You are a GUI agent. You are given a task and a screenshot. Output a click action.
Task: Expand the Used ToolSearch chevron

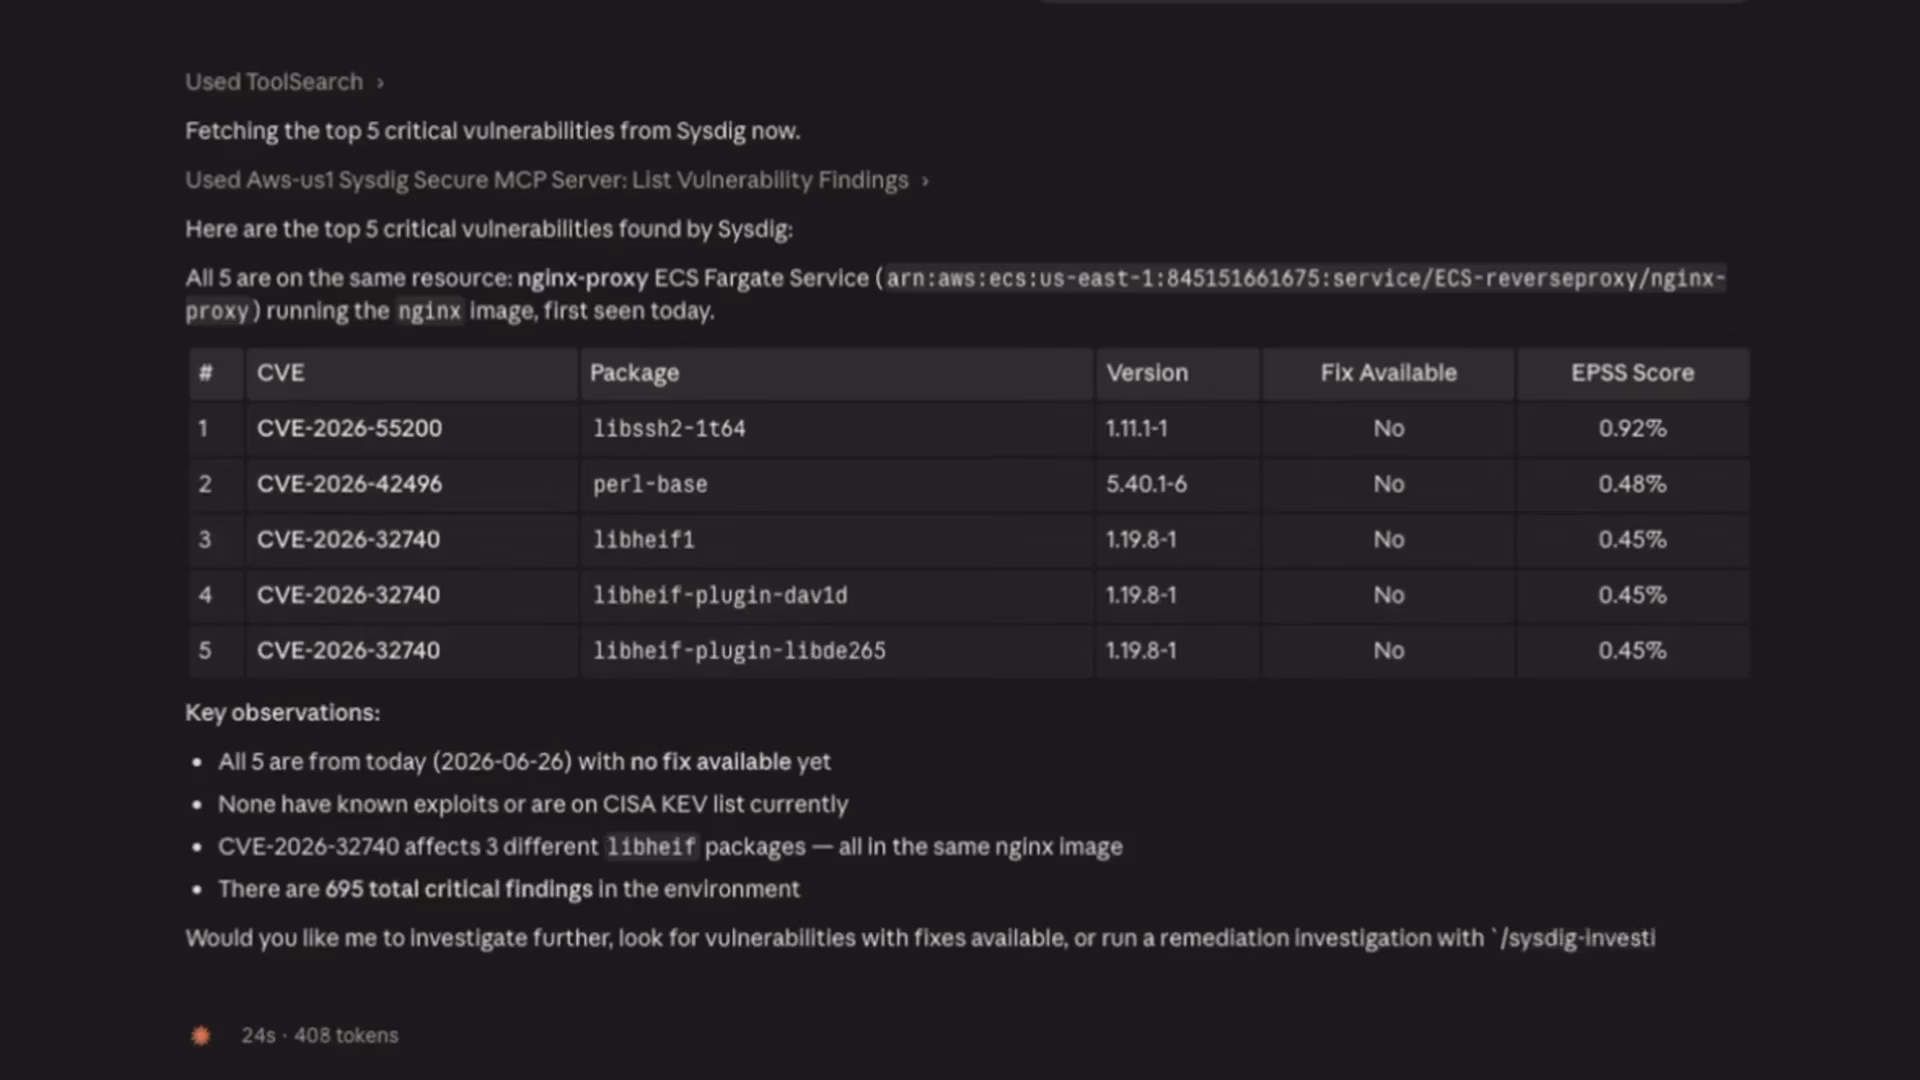380,83
